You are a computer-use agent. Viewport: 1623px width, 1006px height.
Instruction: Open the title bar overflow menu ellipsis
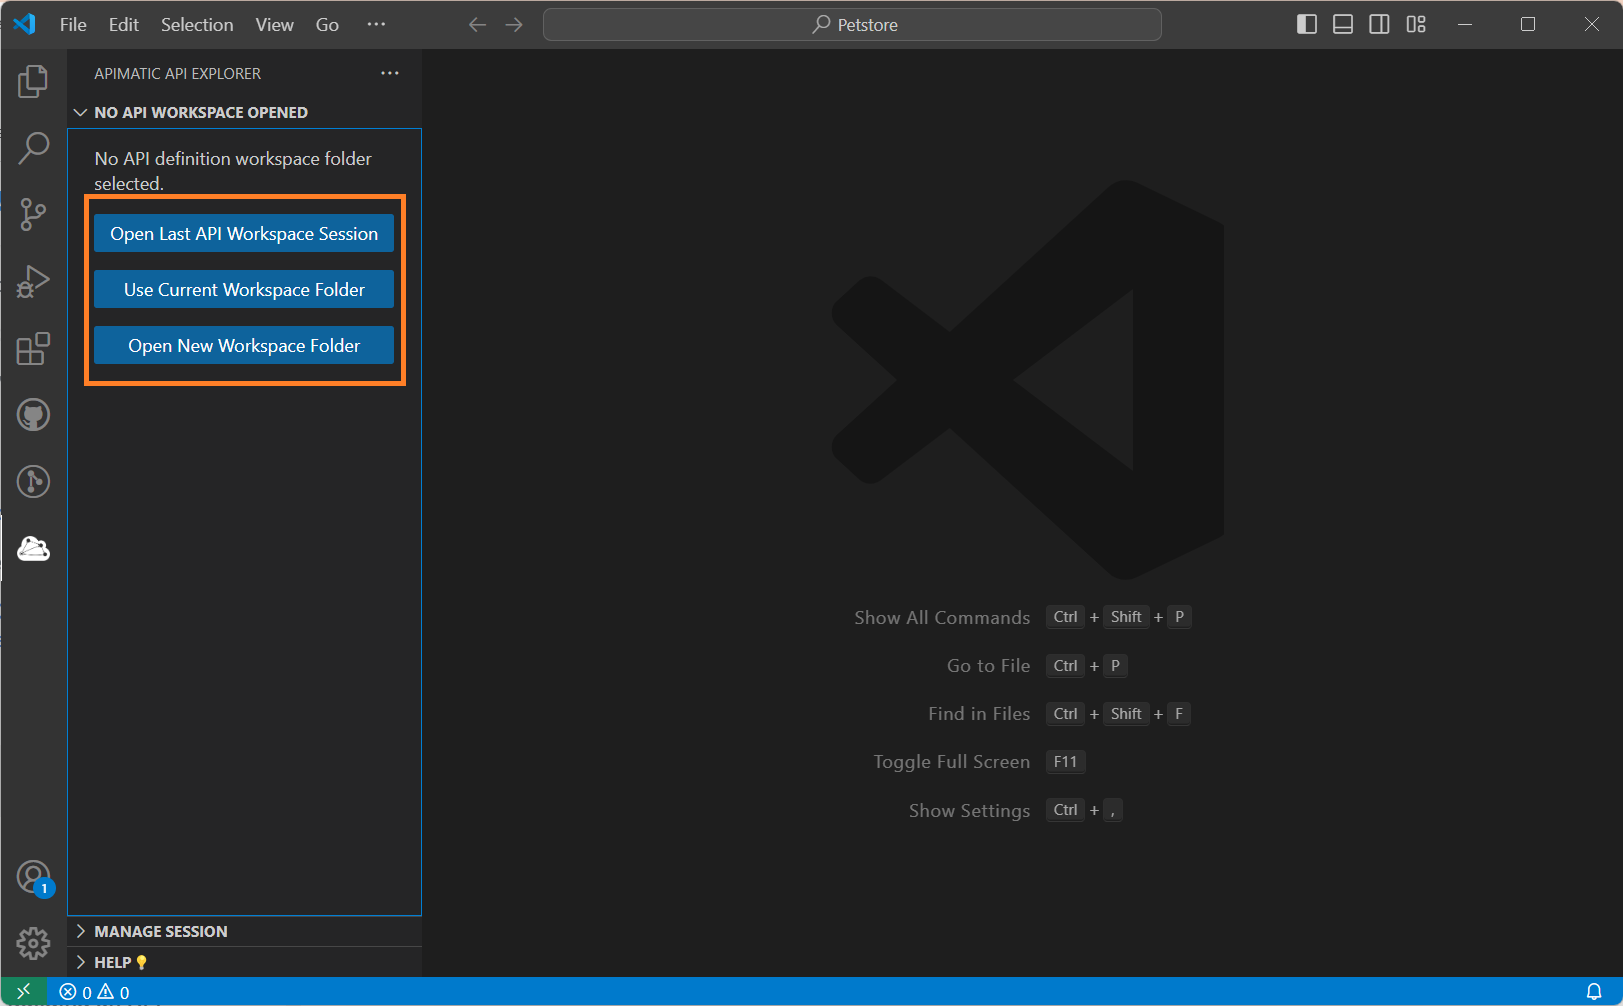(x=376, y=24)
